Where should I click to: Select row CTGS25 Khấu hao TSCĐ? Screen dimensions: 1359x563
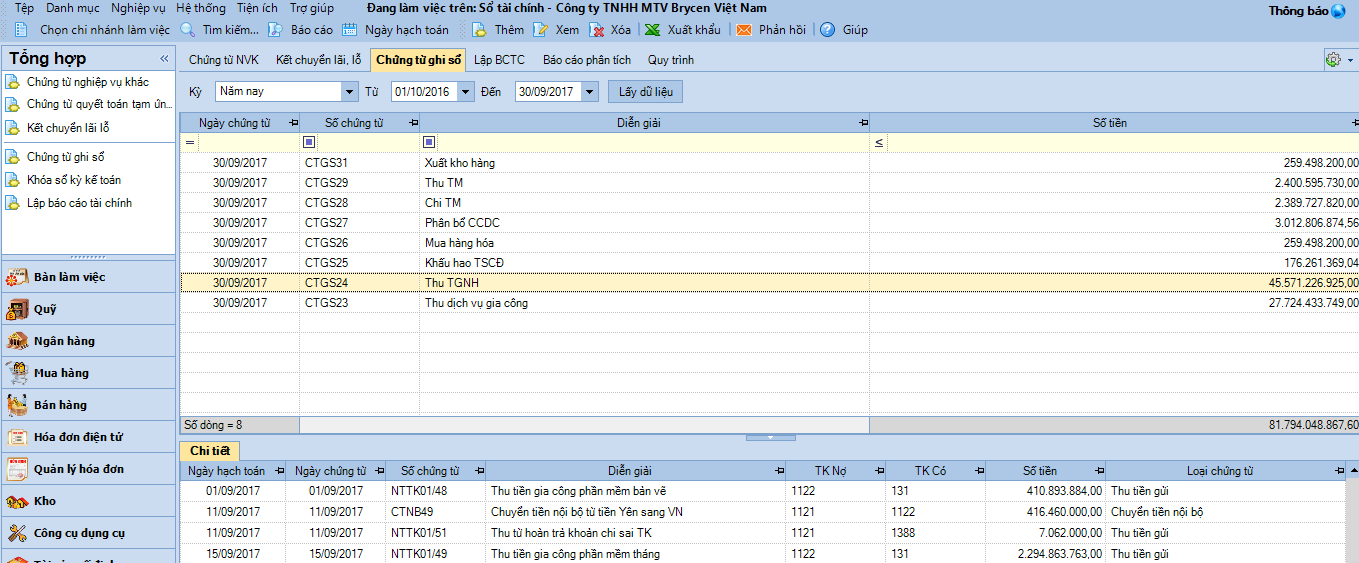pyautogui.click(x=768, y=263)
